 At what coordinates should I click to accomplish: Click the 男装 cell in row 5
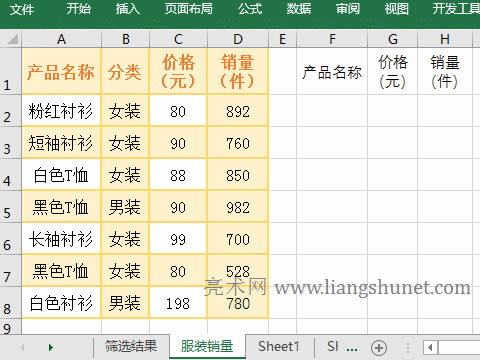click(x=125, y=206)
